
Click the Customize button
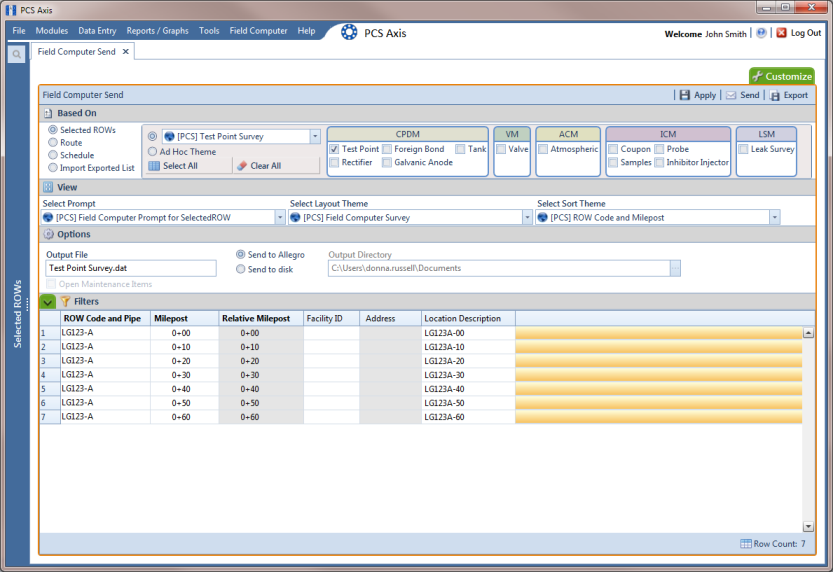click(782, 76)
